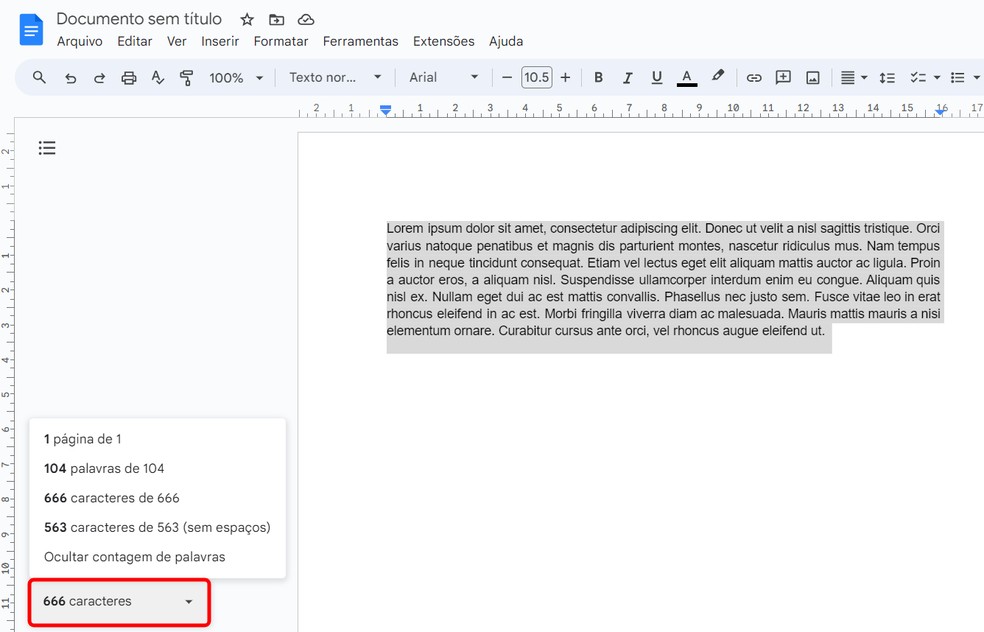Open the Formatar menu
Image resolution: width=984 pixels, height=632 pixels.
coord(281,41)
